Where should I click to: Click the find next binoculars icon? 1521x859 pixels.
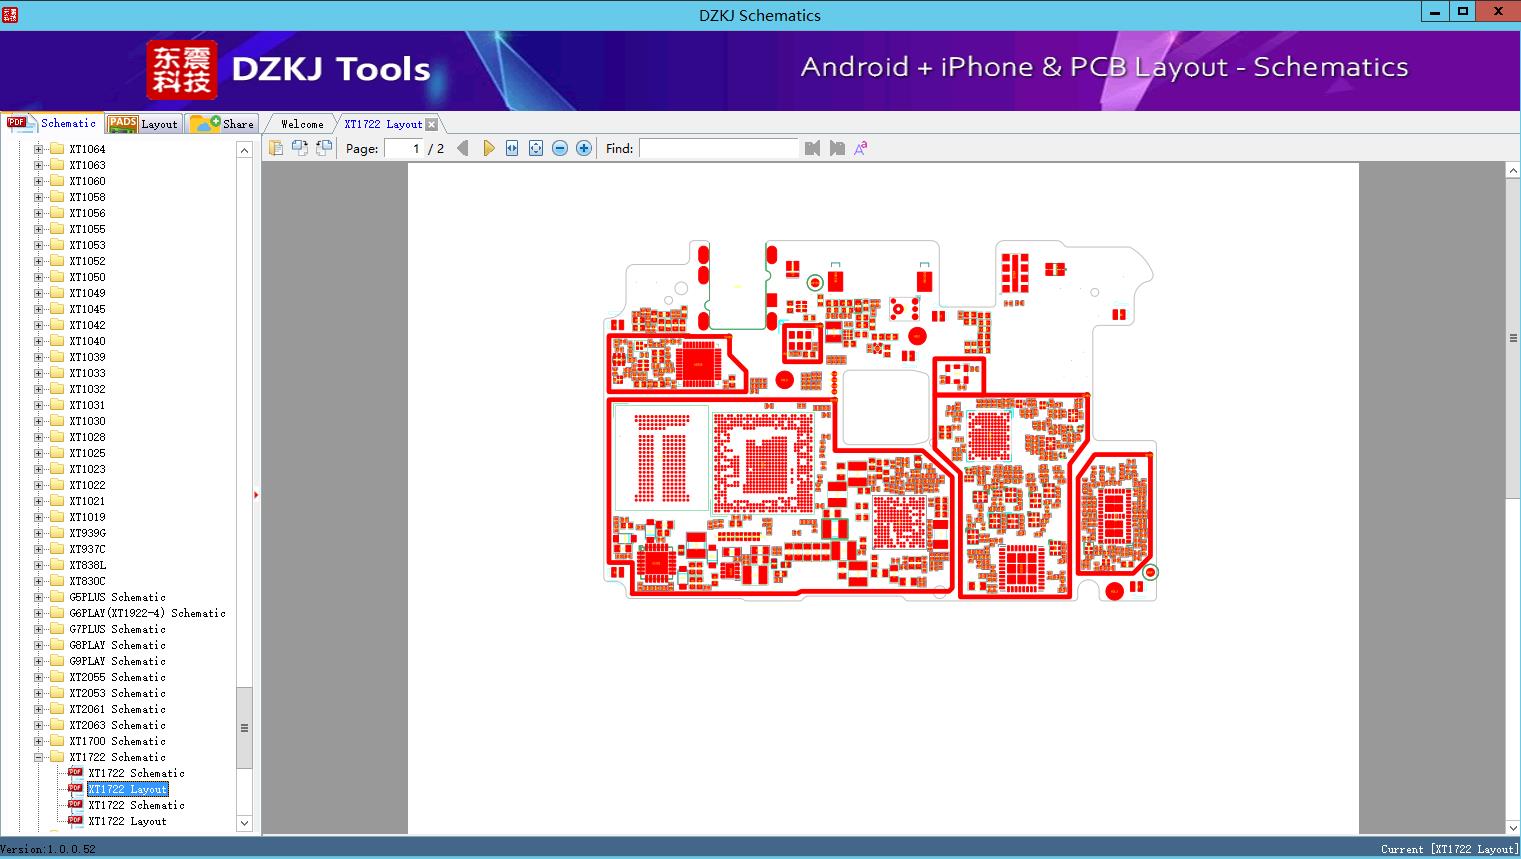point(837,148)
